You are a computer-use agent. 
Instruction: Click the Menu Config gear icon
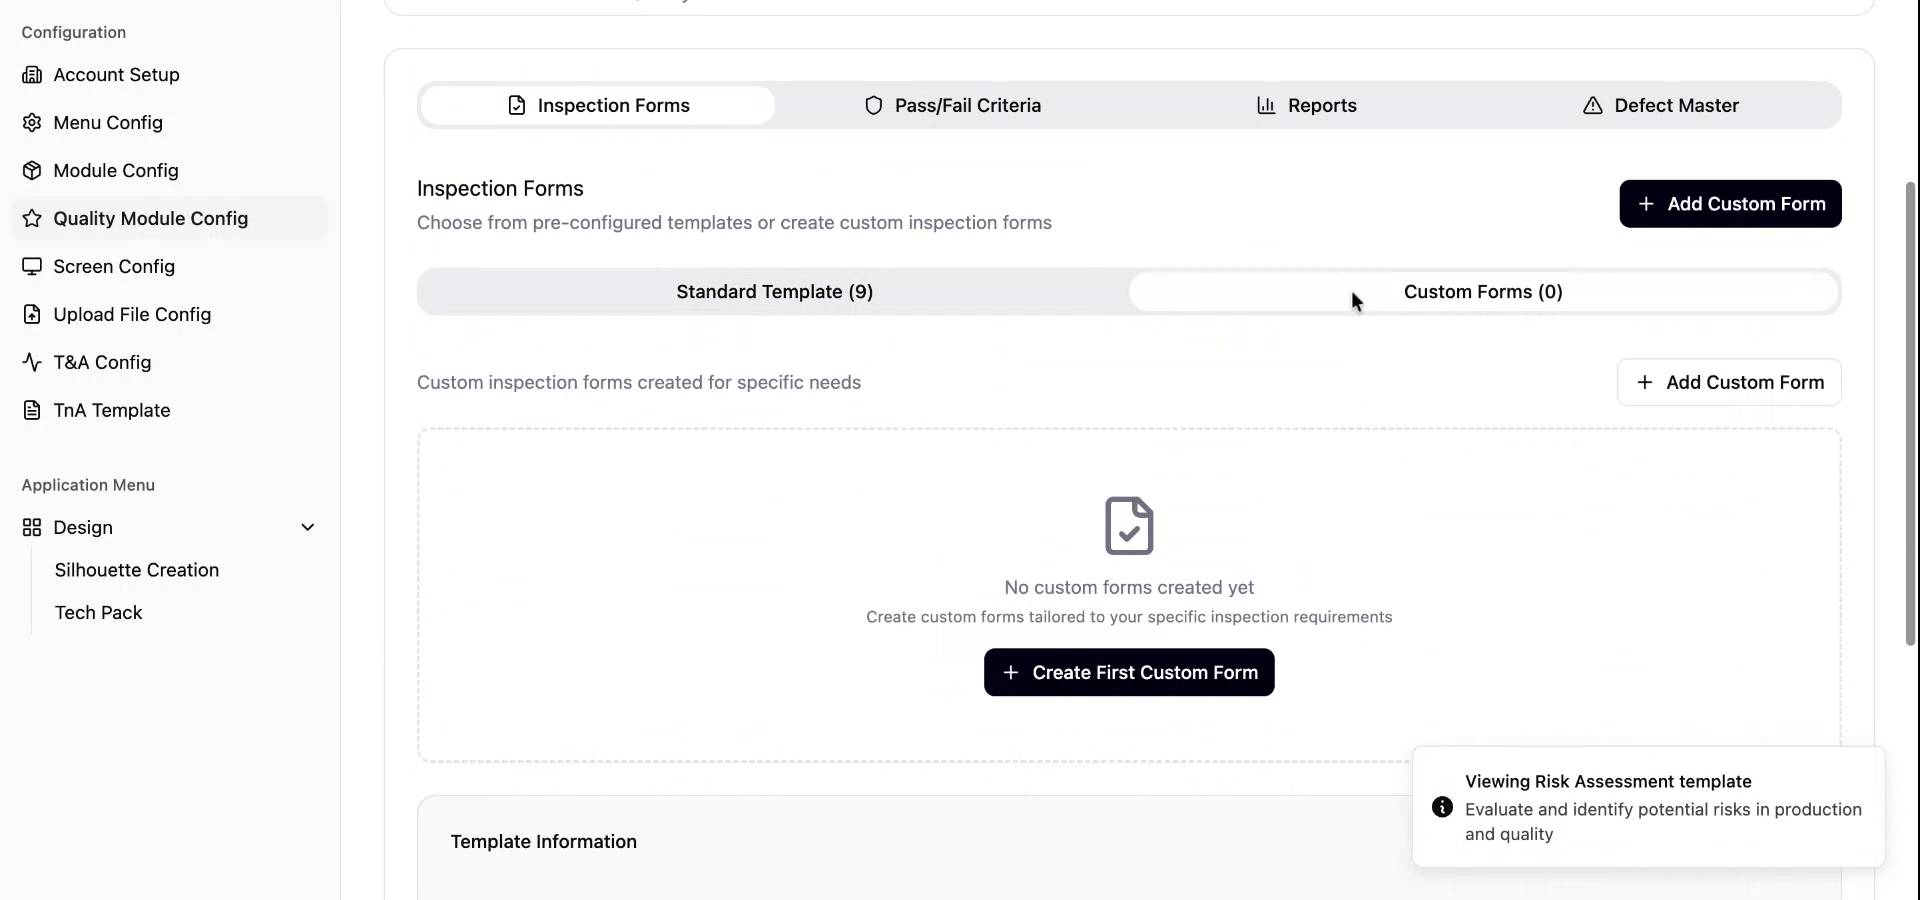point(33,122)
